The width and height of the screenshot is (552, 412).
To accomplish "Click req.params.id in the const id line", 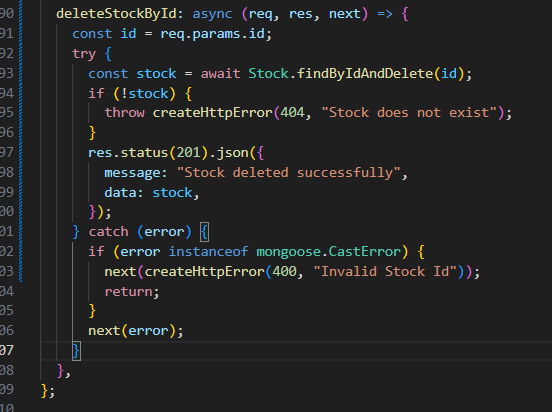I will point(213,34).
